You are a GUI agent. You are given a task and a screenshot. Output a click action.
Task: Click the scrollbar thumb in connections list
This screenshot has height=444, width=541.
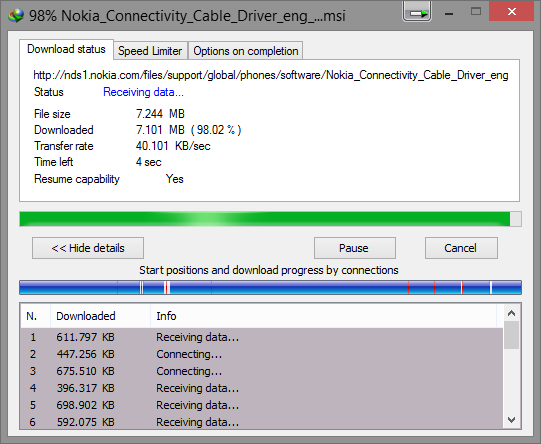pos(512,335)
